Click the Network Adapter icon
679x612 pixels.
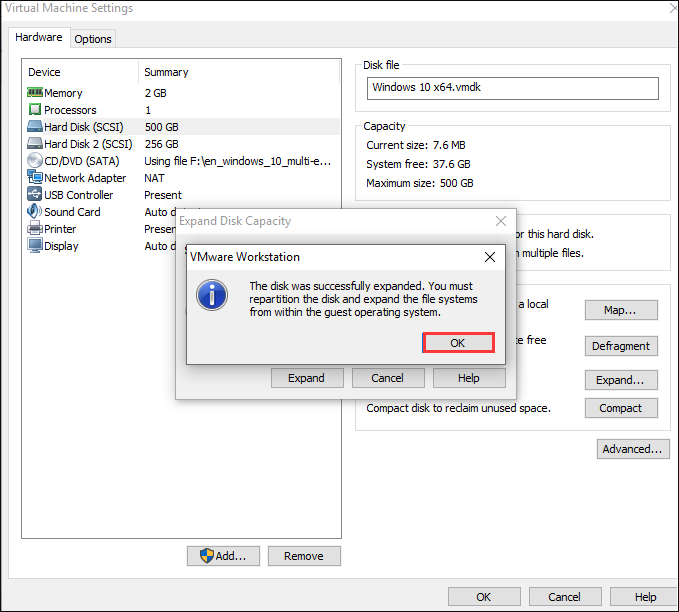pyautogui.click(x=35, y=177)
